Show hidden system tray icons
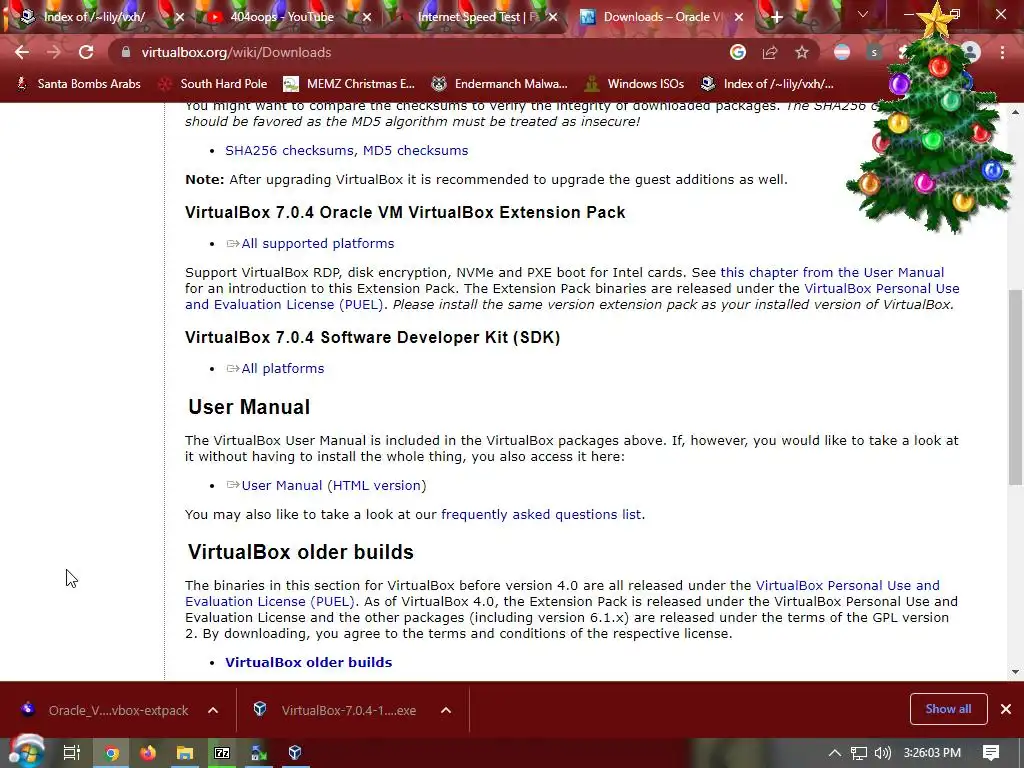The width and height of the screenshot is (1024, 768). [835, 753]
